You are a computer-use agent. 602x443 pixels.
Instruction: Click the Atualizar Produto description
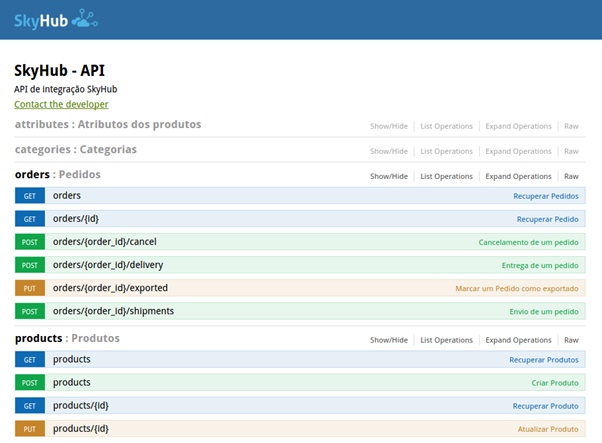pyautogui.click(x=548, y=429)
